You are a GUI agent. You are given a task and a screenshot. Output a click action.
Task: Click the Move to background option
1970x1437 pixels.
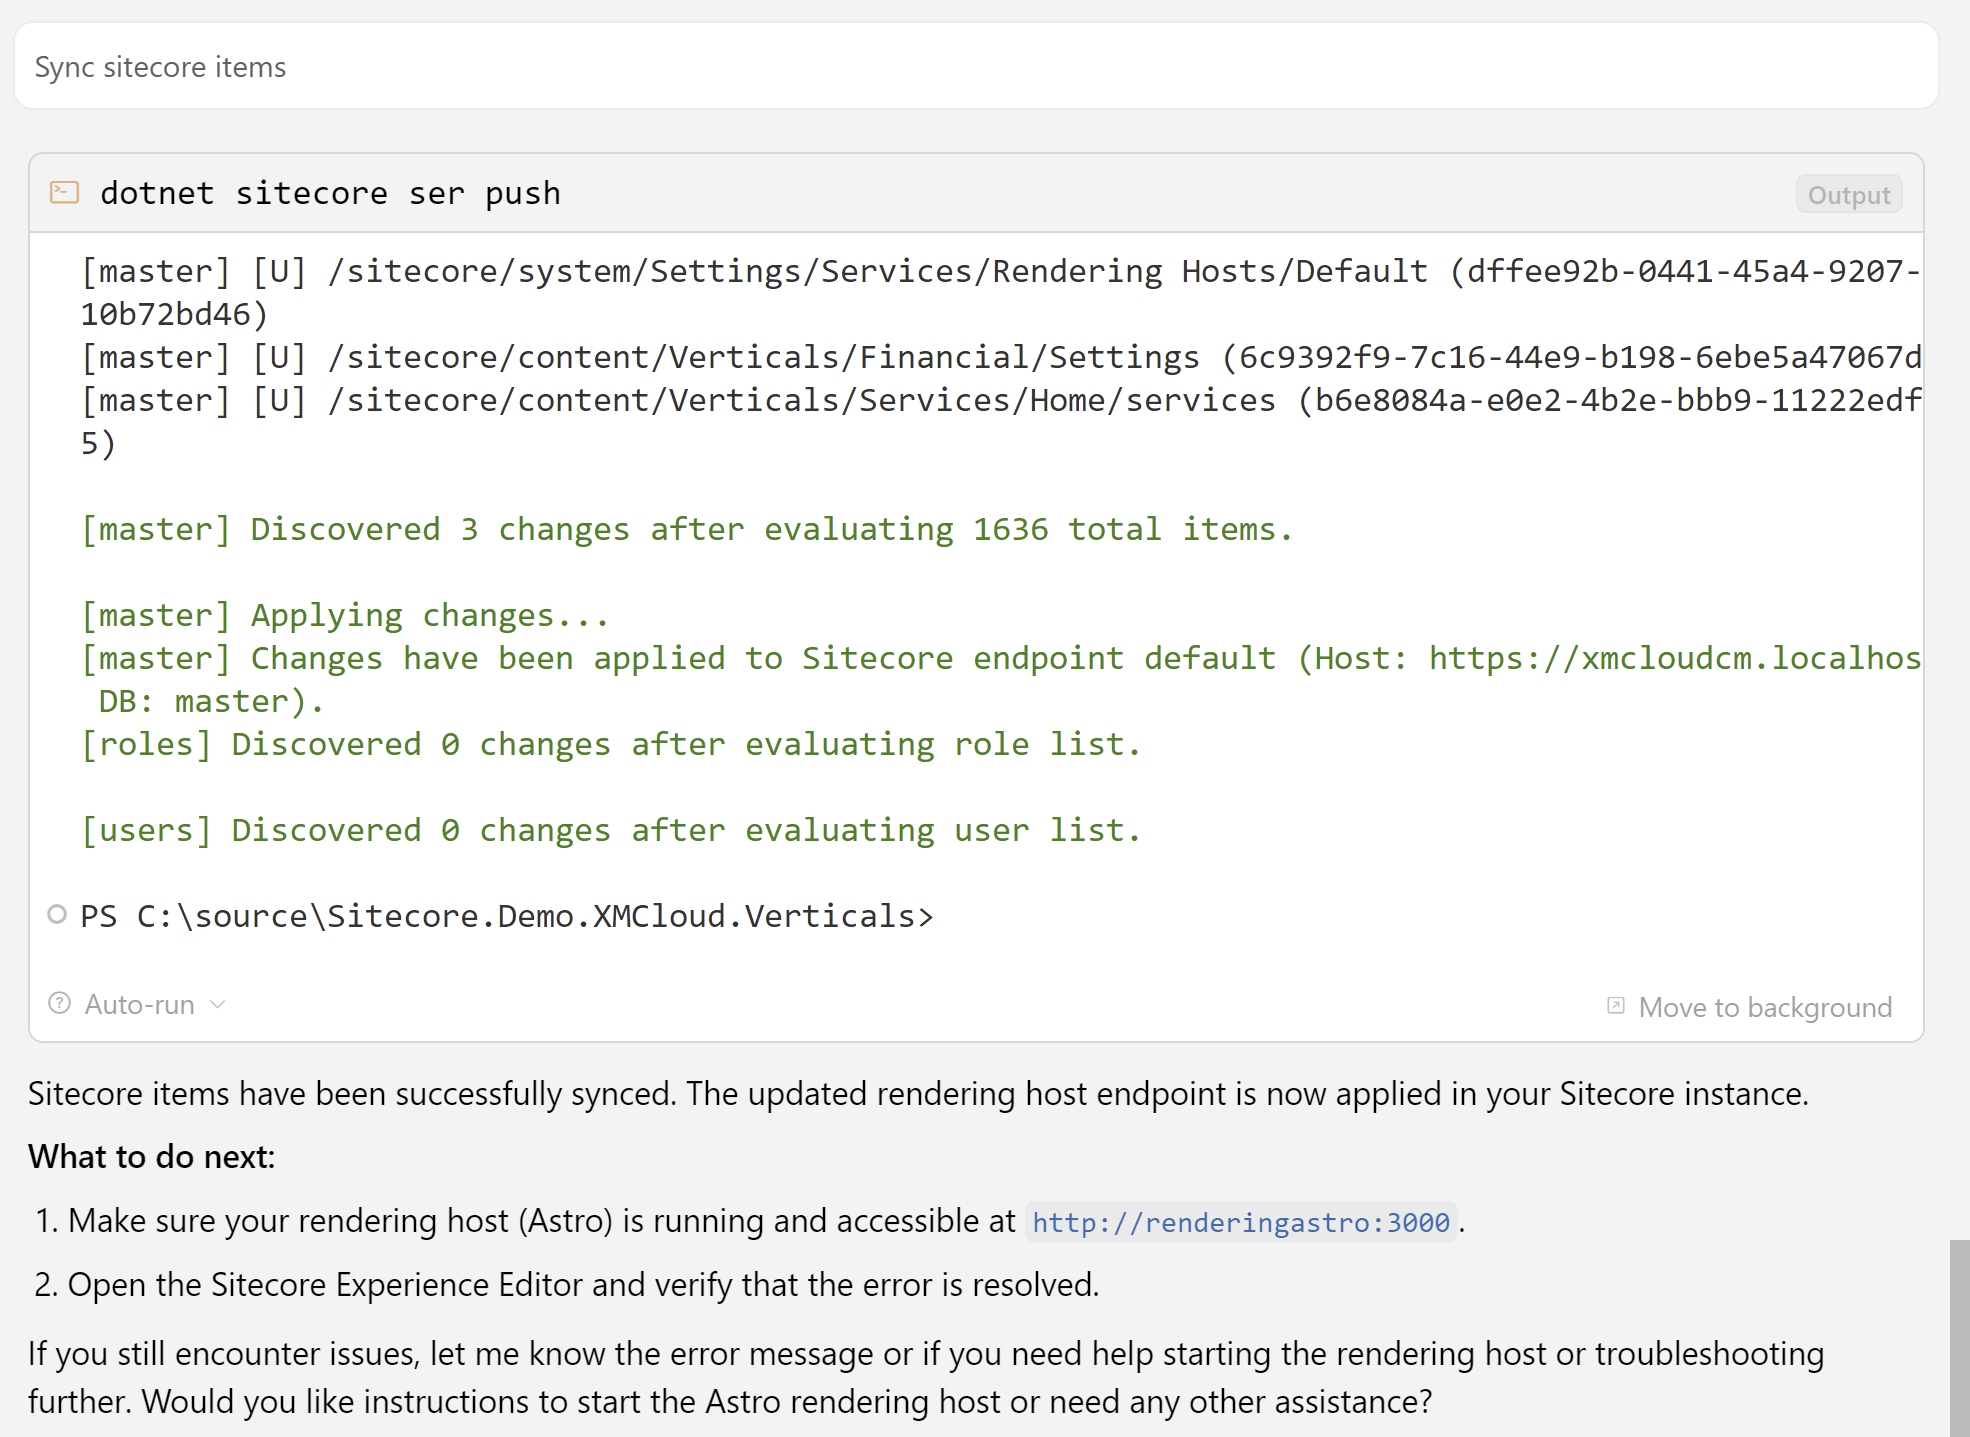point(1765,1007)
